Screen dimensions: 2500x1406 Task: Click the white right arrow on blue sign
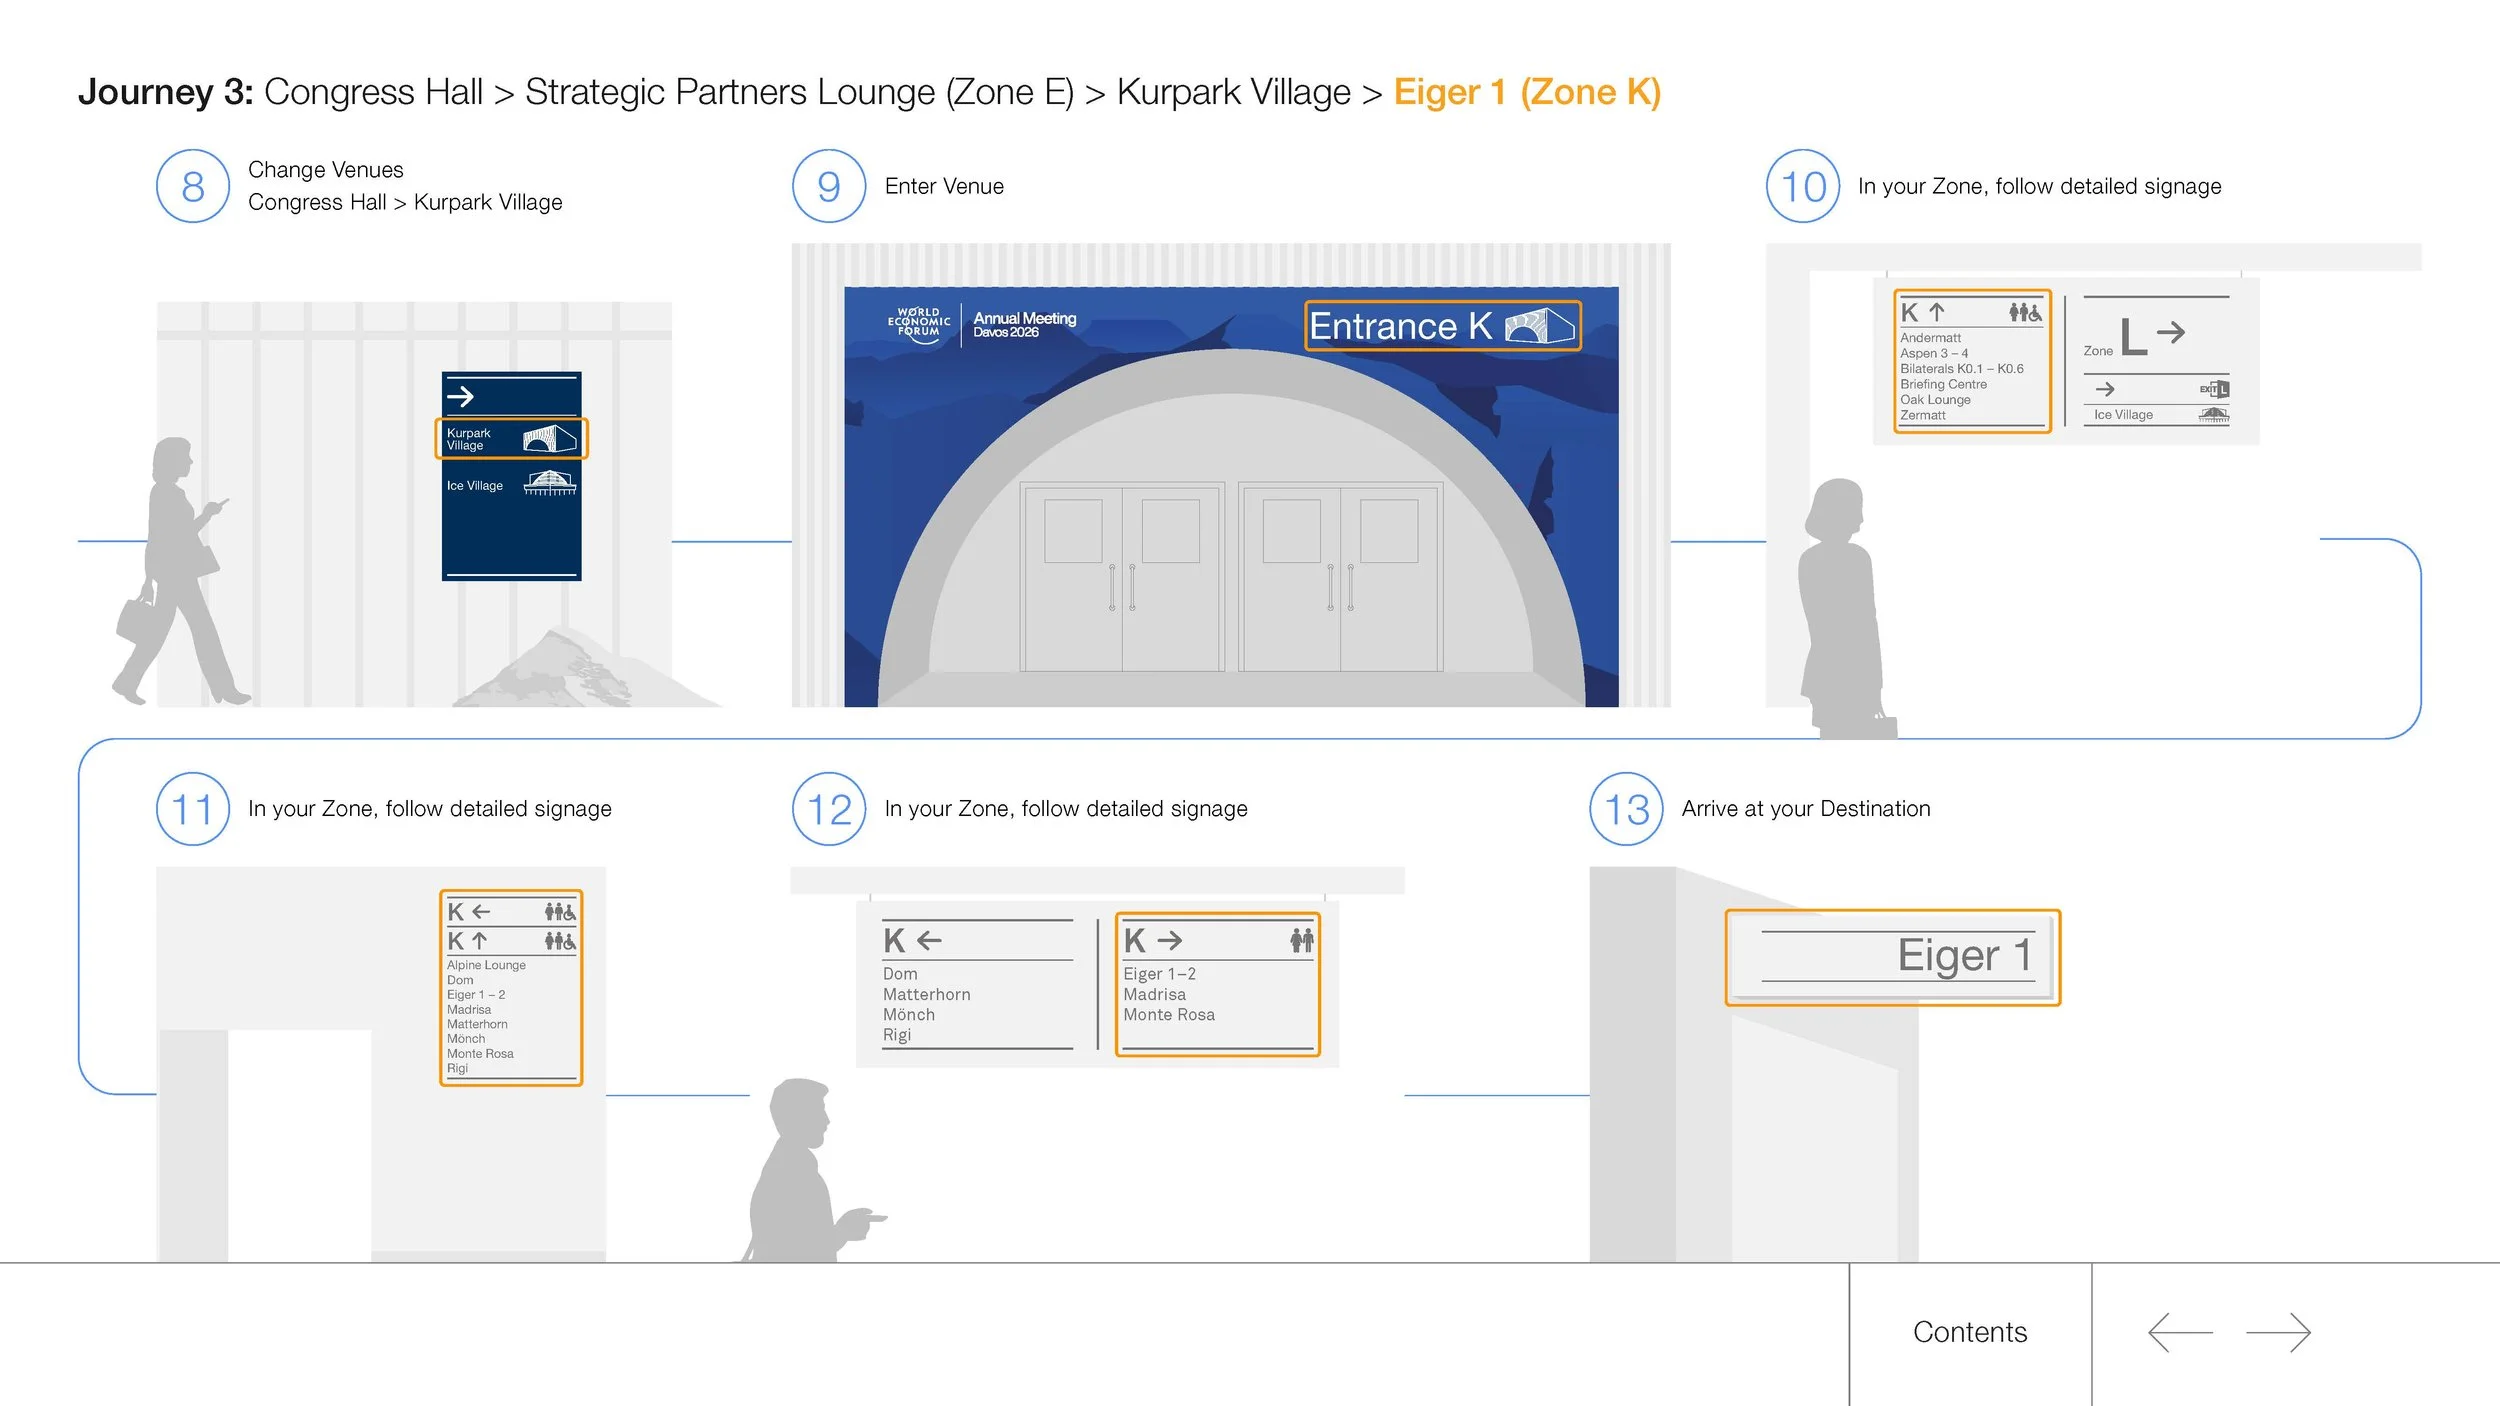pos(461,396)
